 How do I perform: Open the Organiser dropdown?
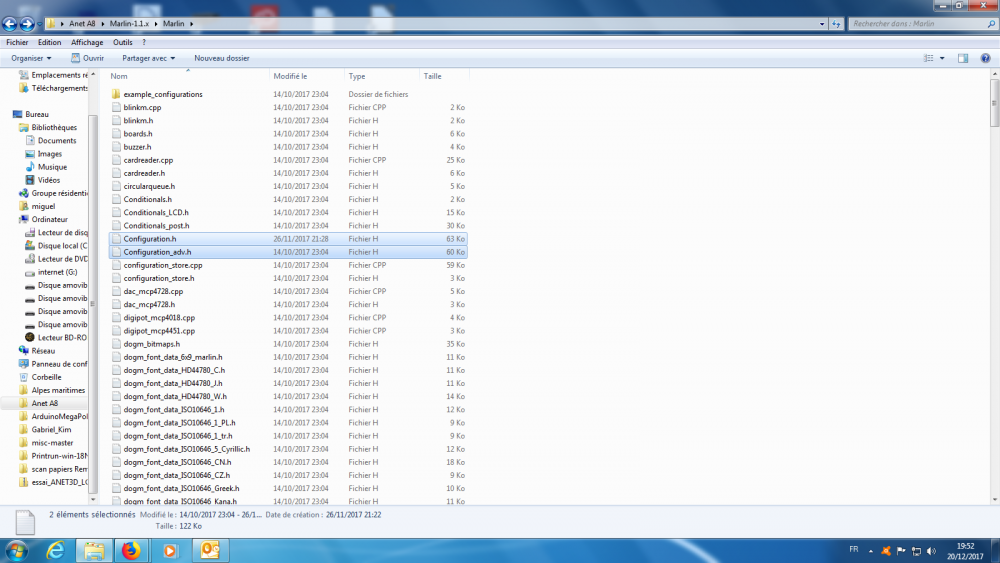click(x=31, y=58)
